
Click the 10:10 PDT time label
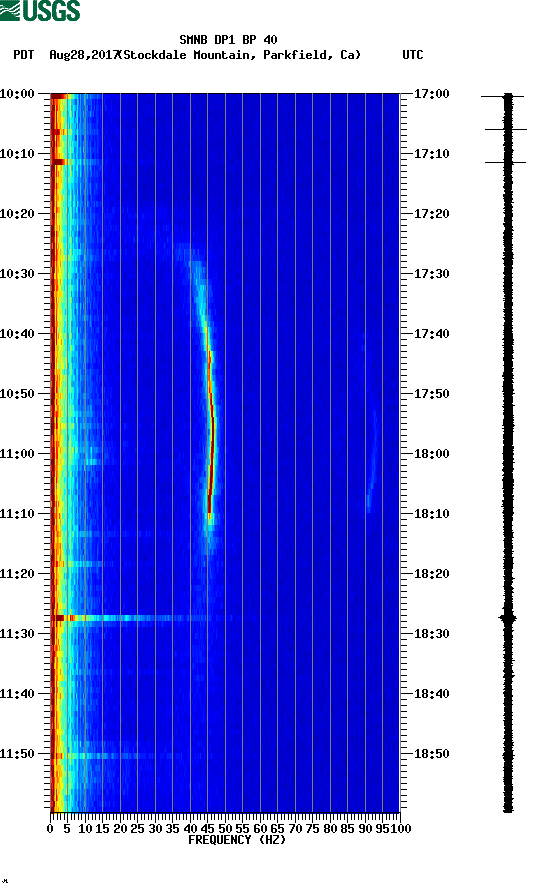(x=17, y=154)
